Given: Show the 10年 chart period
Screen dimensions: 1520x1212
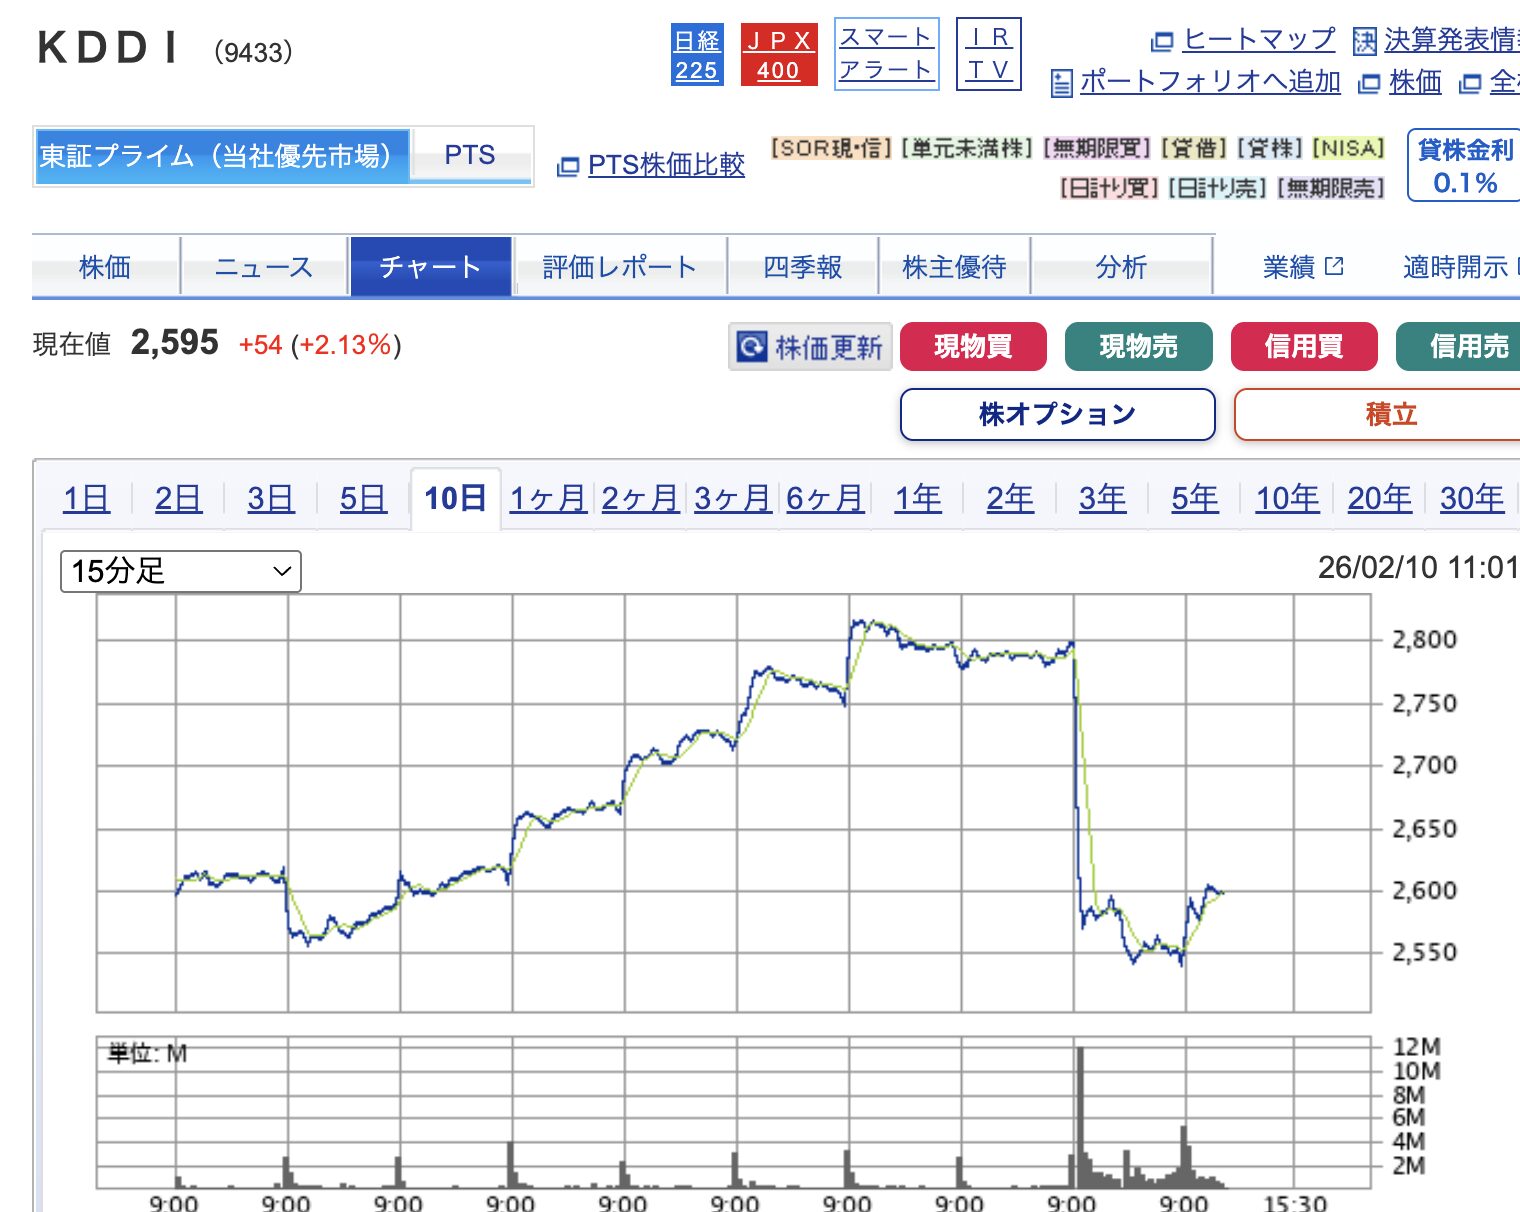Looking at the screenshot, I should (x=1287, y=498).
